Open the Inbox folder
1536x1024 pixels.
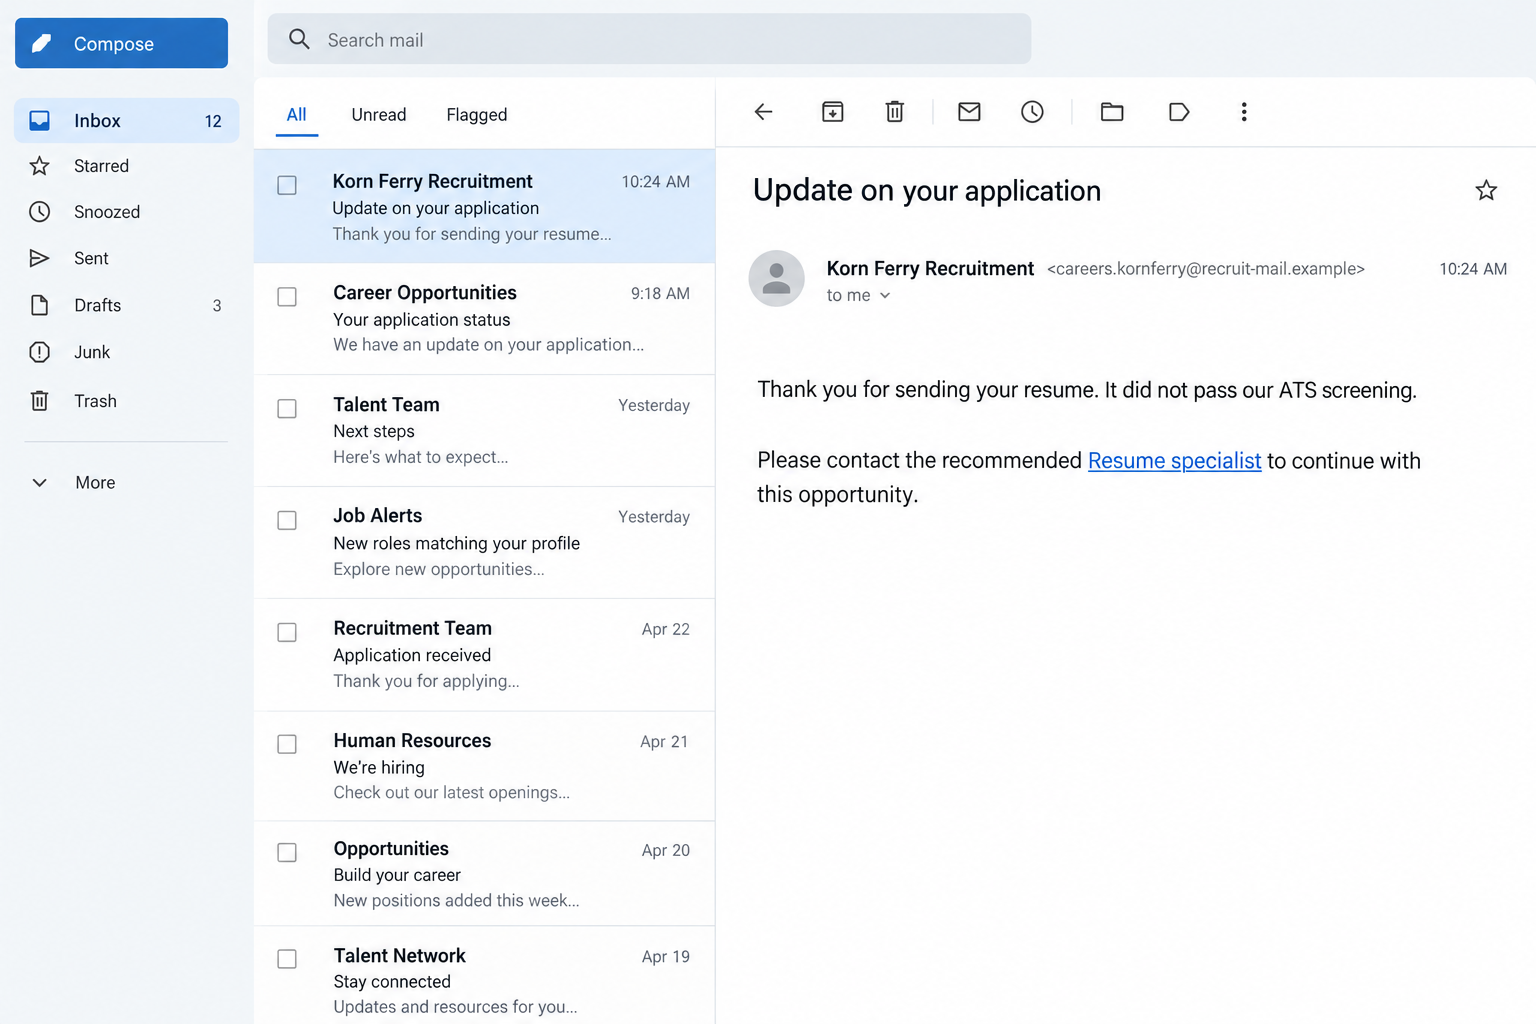(x=126, y=121)
